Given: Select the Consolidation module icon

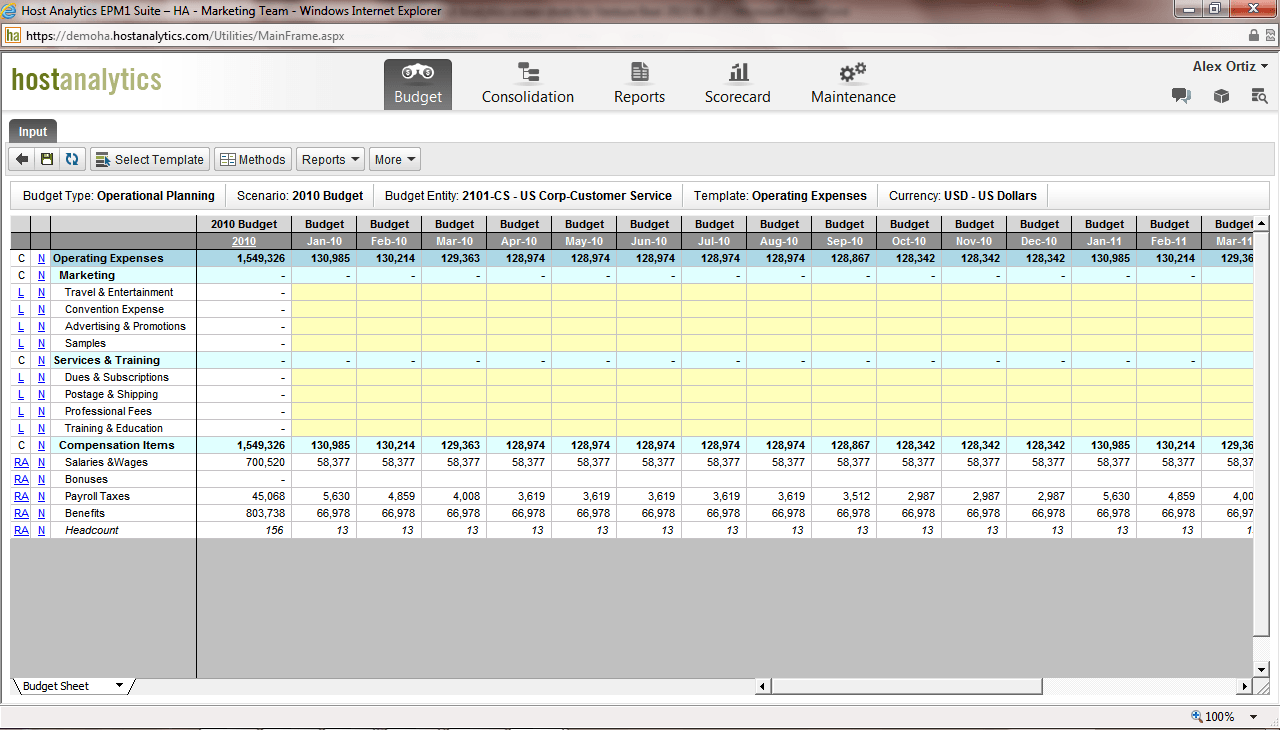Looking at the screenshot, I should (527, 83).
